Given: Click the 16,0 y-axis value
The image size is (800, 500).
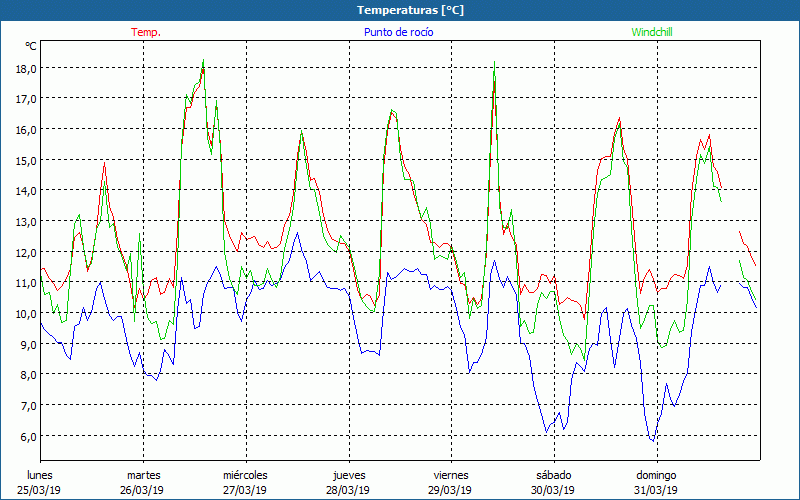Looking at the screenshot, I should coord(26,130).
